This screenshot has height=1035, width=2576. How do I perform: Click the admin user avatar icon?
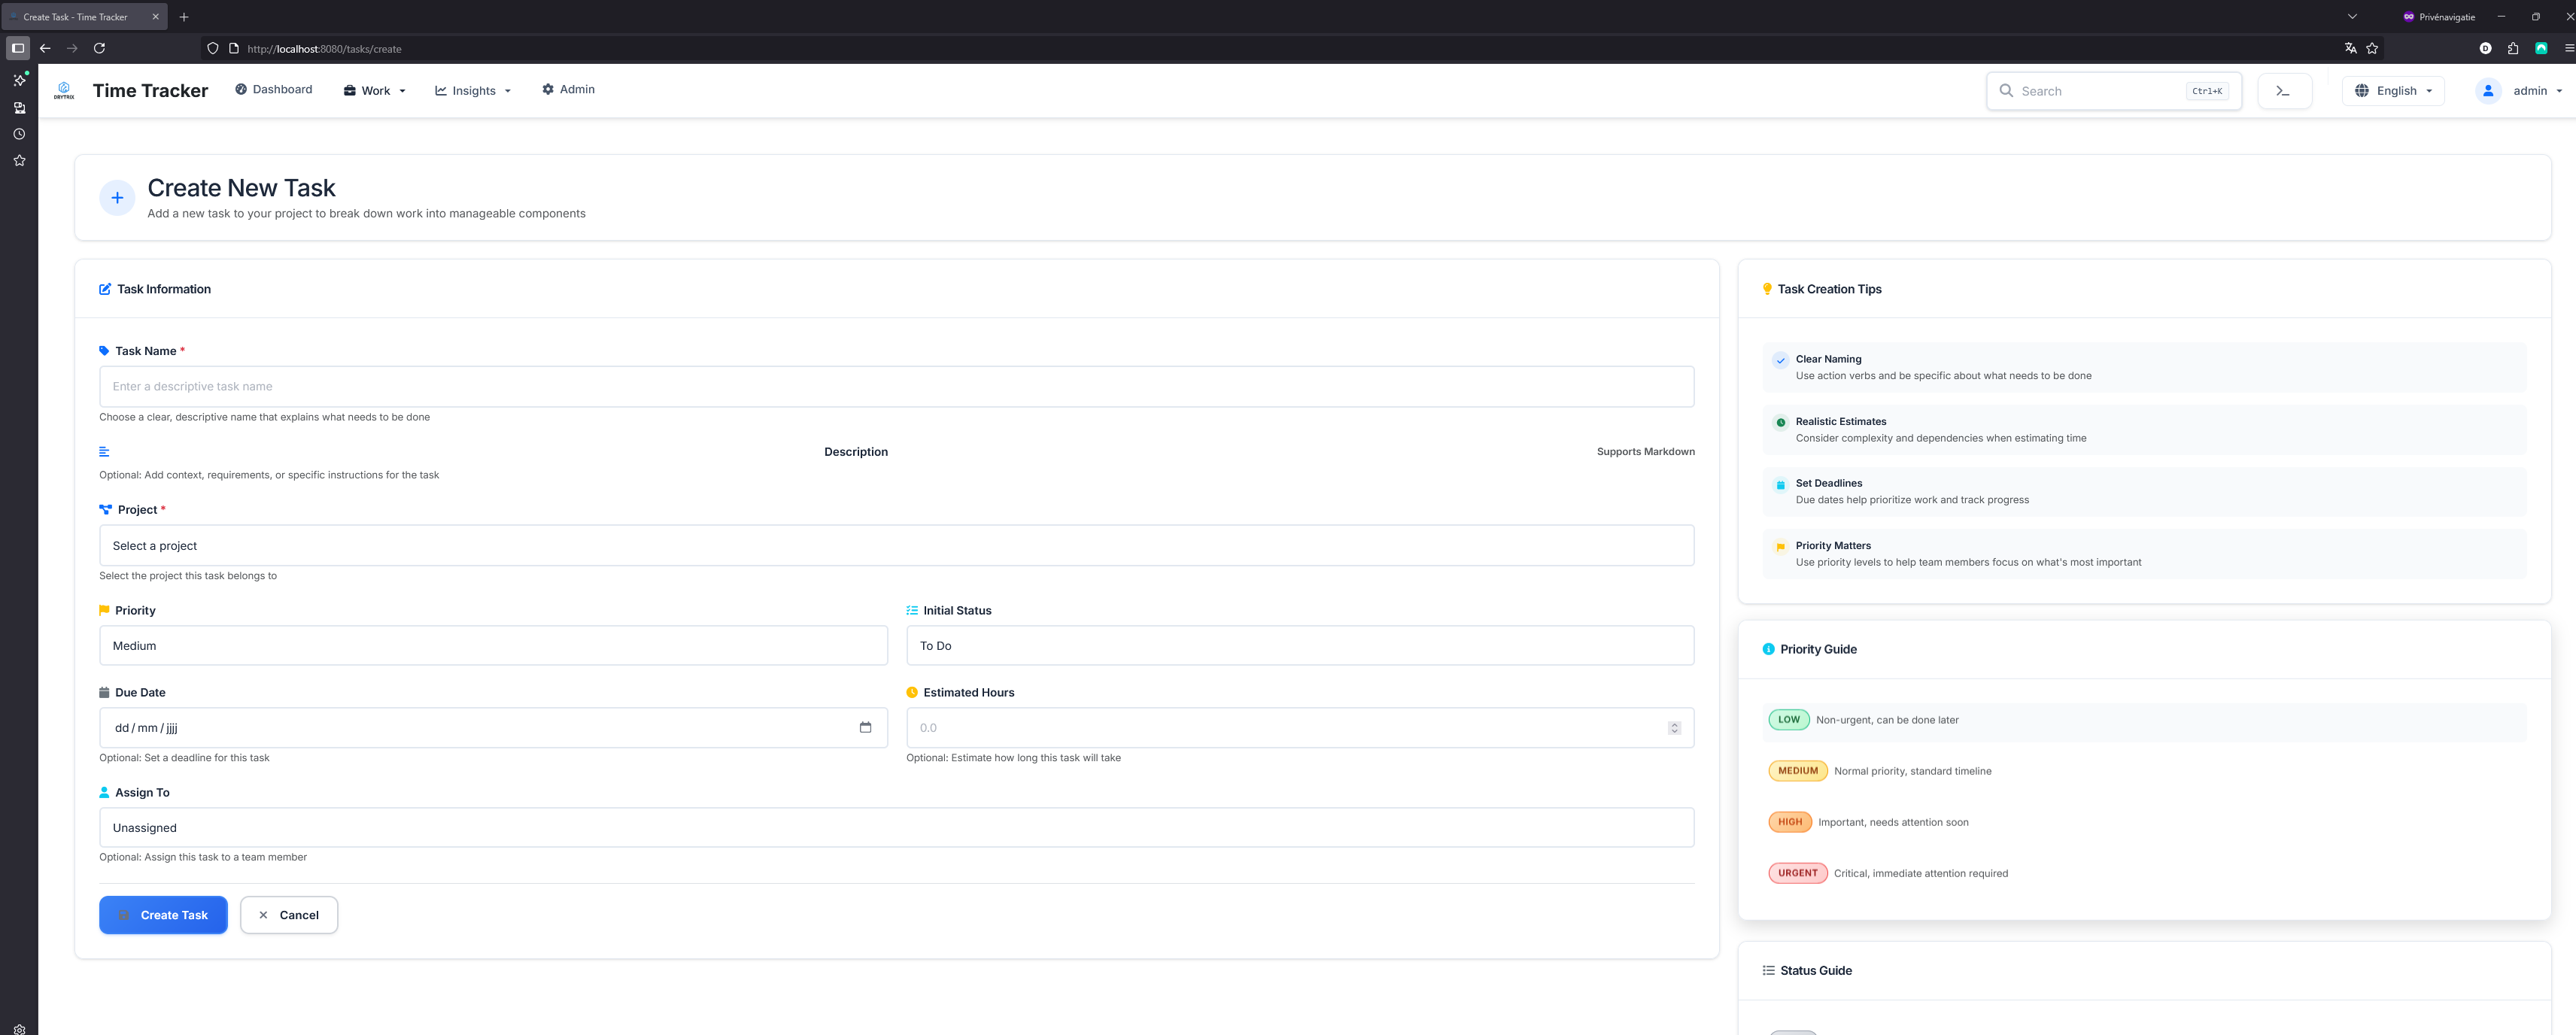(x=2487, y=91)
